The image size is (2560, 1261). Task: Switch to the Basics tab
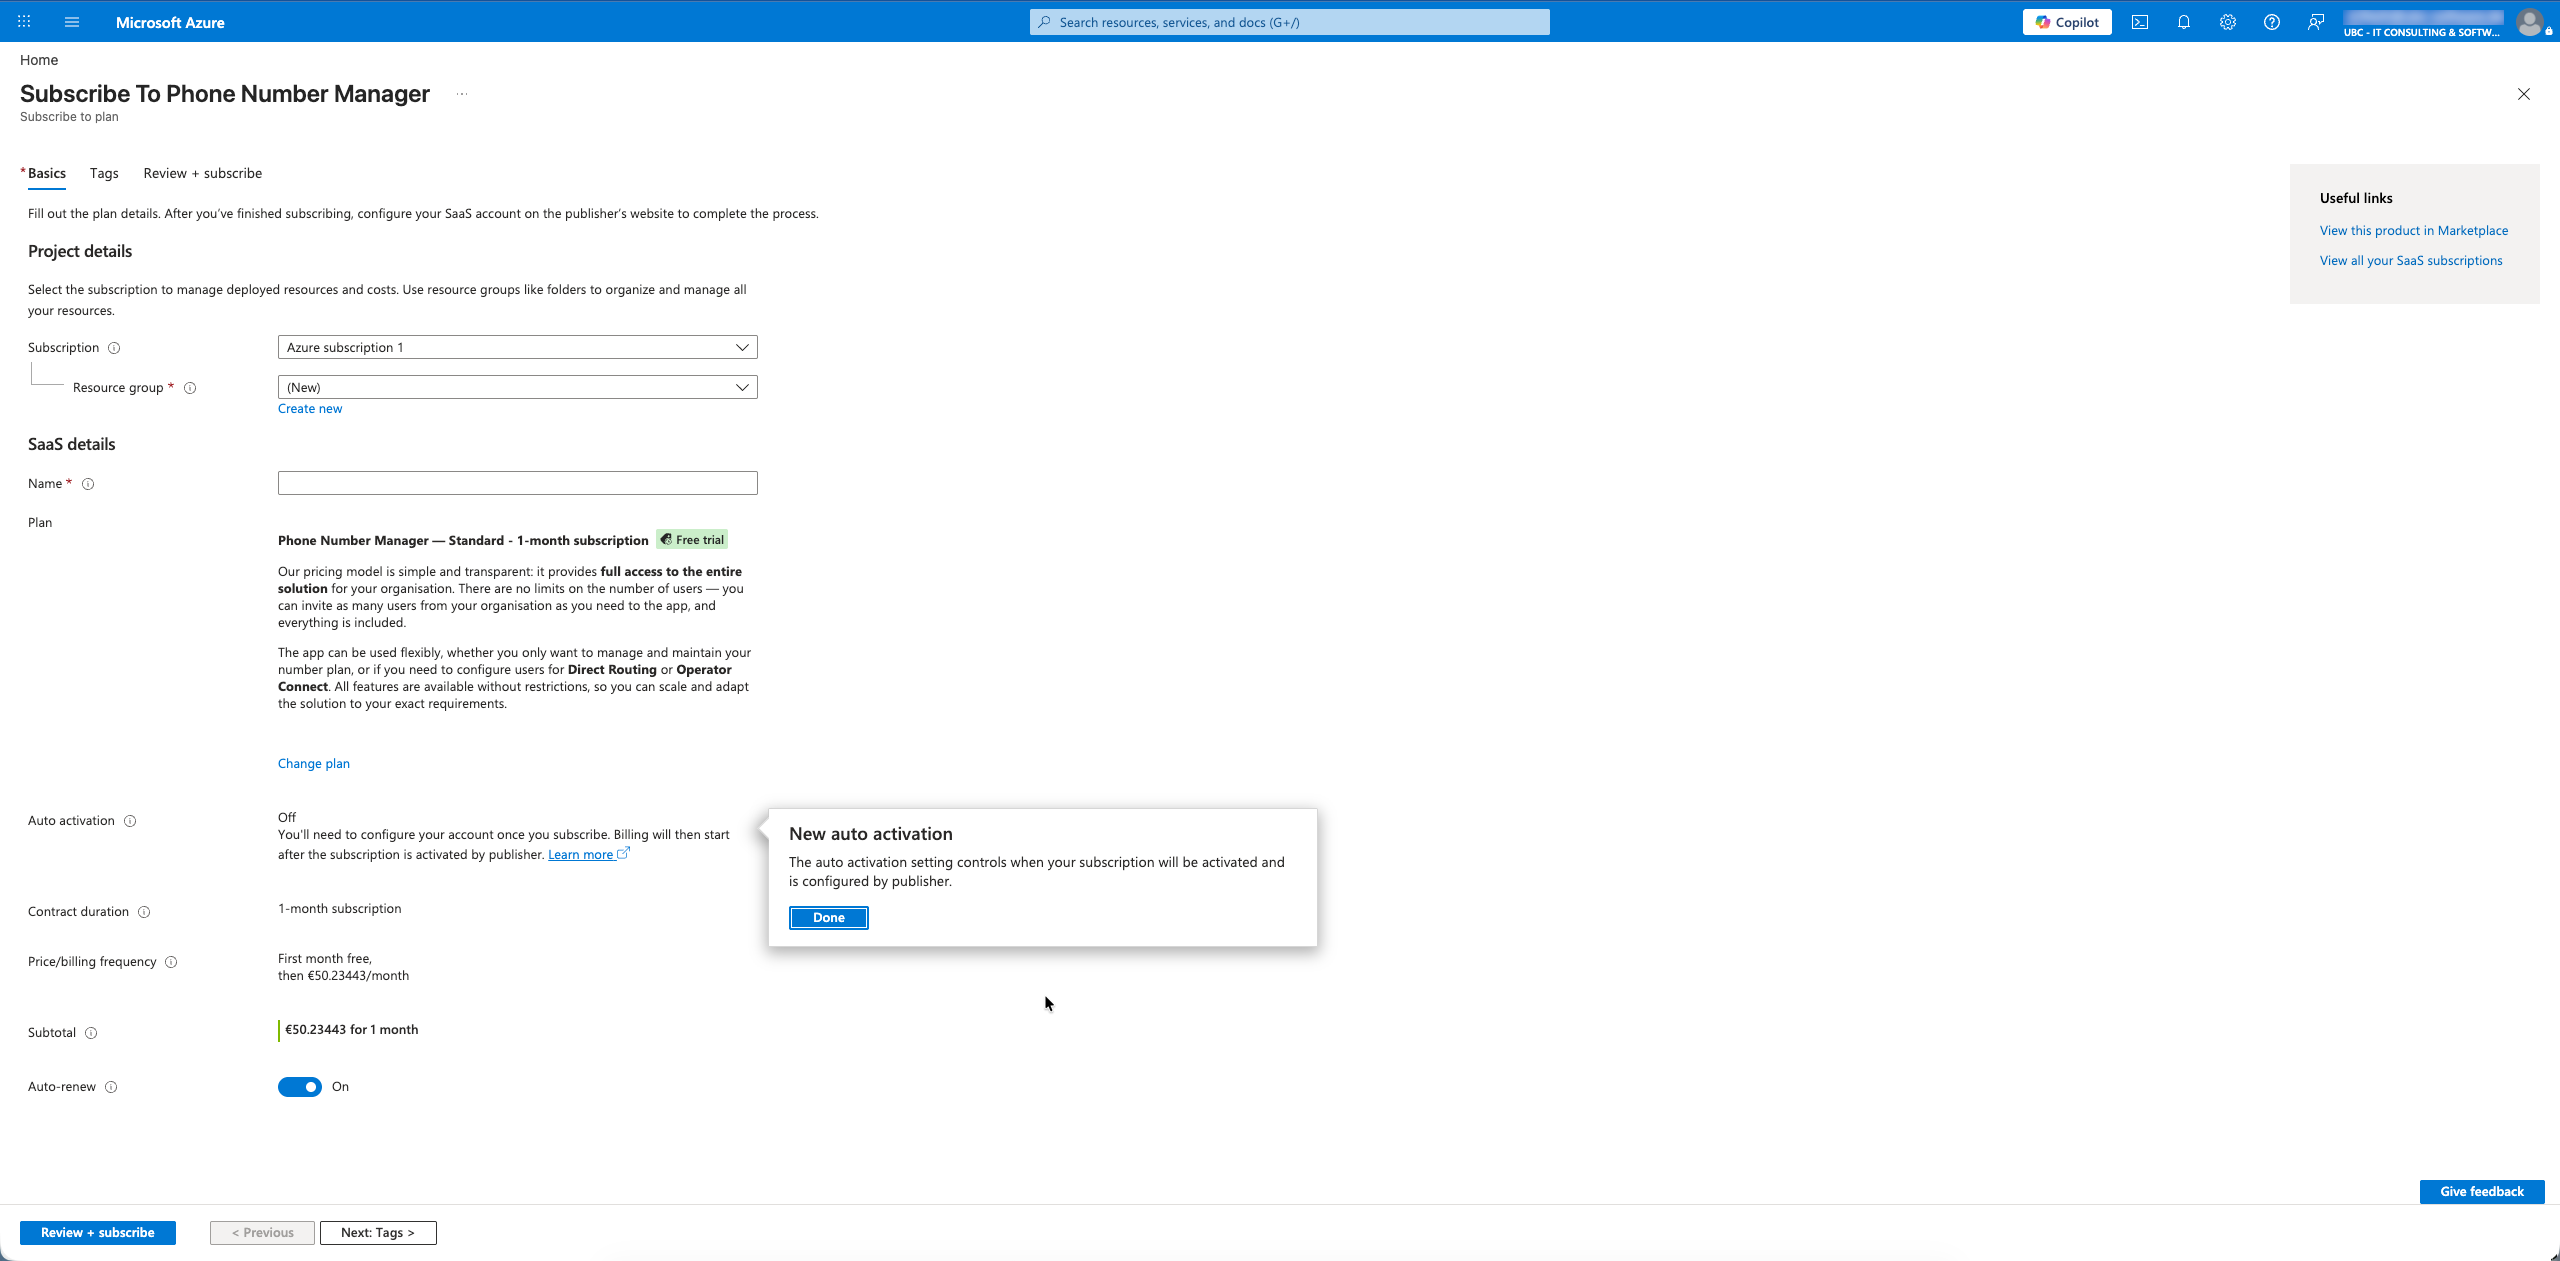pyautogui.click(x=46, y=173)
